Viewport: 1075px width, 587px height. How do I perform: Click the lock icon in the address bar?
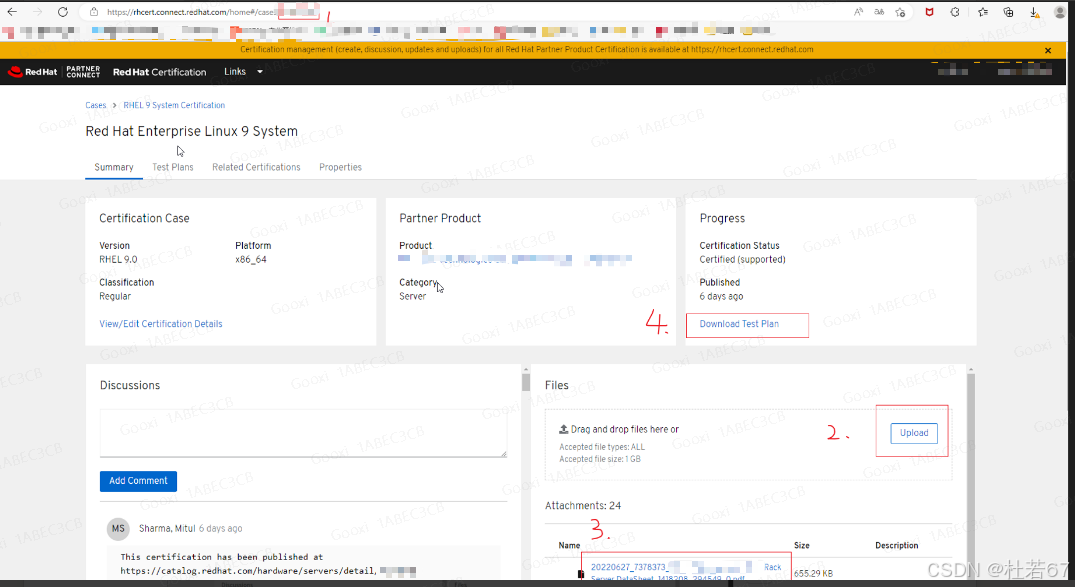point(94,12)
